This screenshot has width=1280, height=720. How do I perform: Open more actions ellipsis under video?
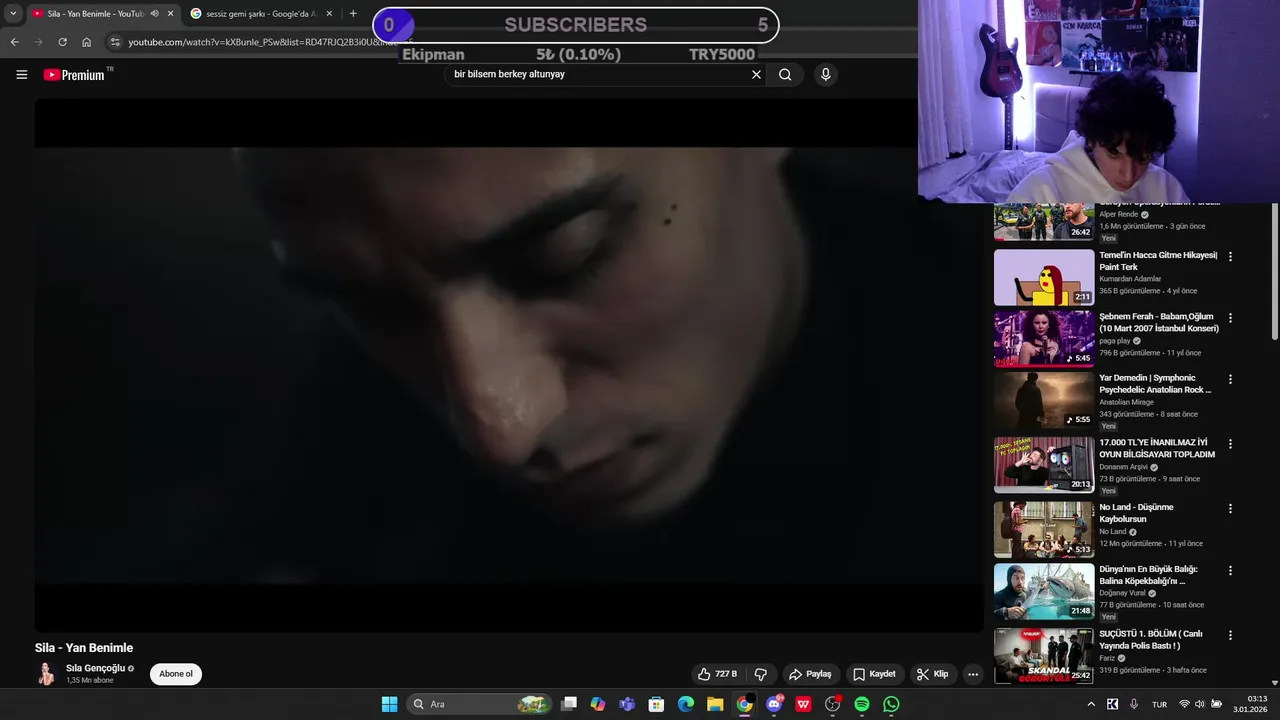(973, 674)
